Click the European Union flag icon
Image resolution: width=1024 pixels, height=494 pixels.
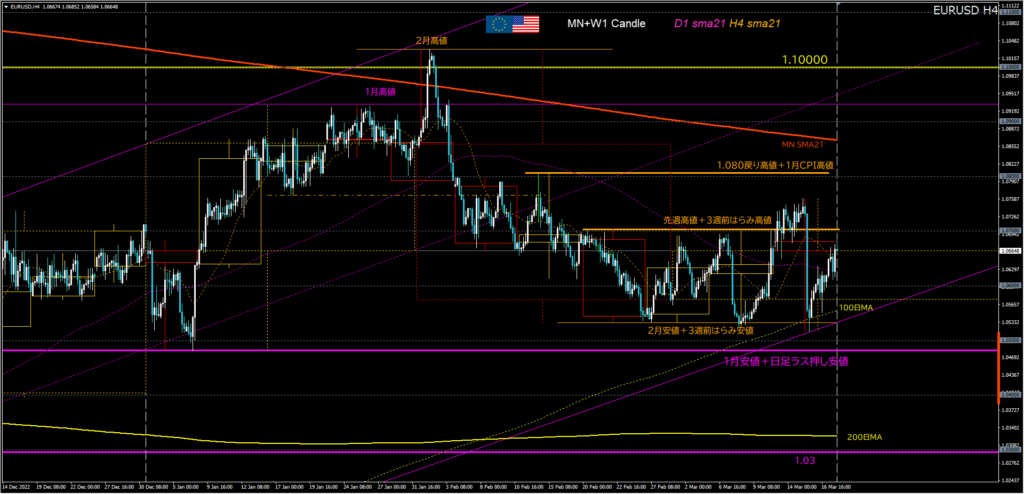tap(499, 24)
